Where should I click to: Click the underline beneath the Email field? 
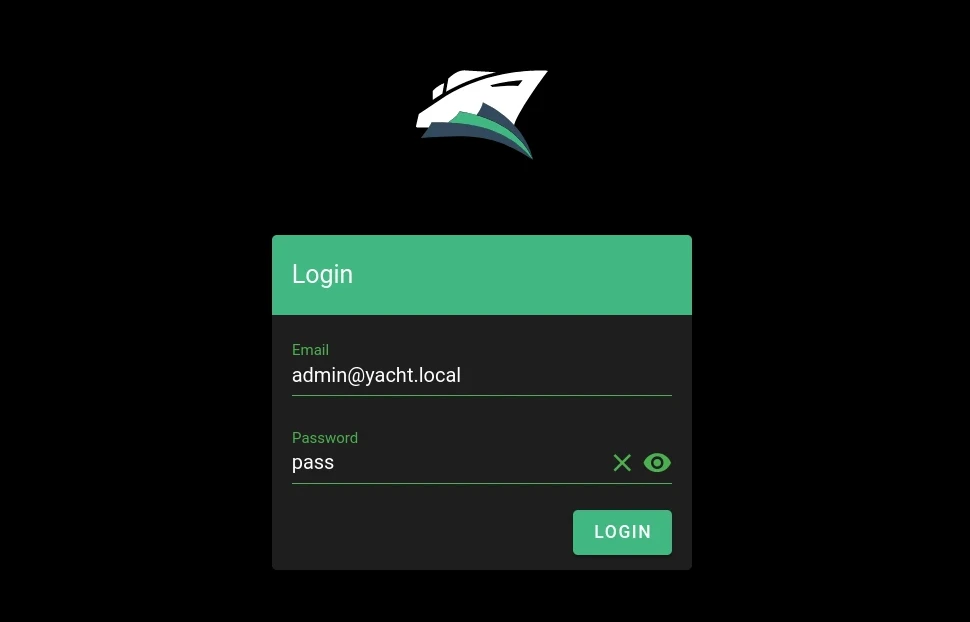pyautogui.click(x=481, y=395)
